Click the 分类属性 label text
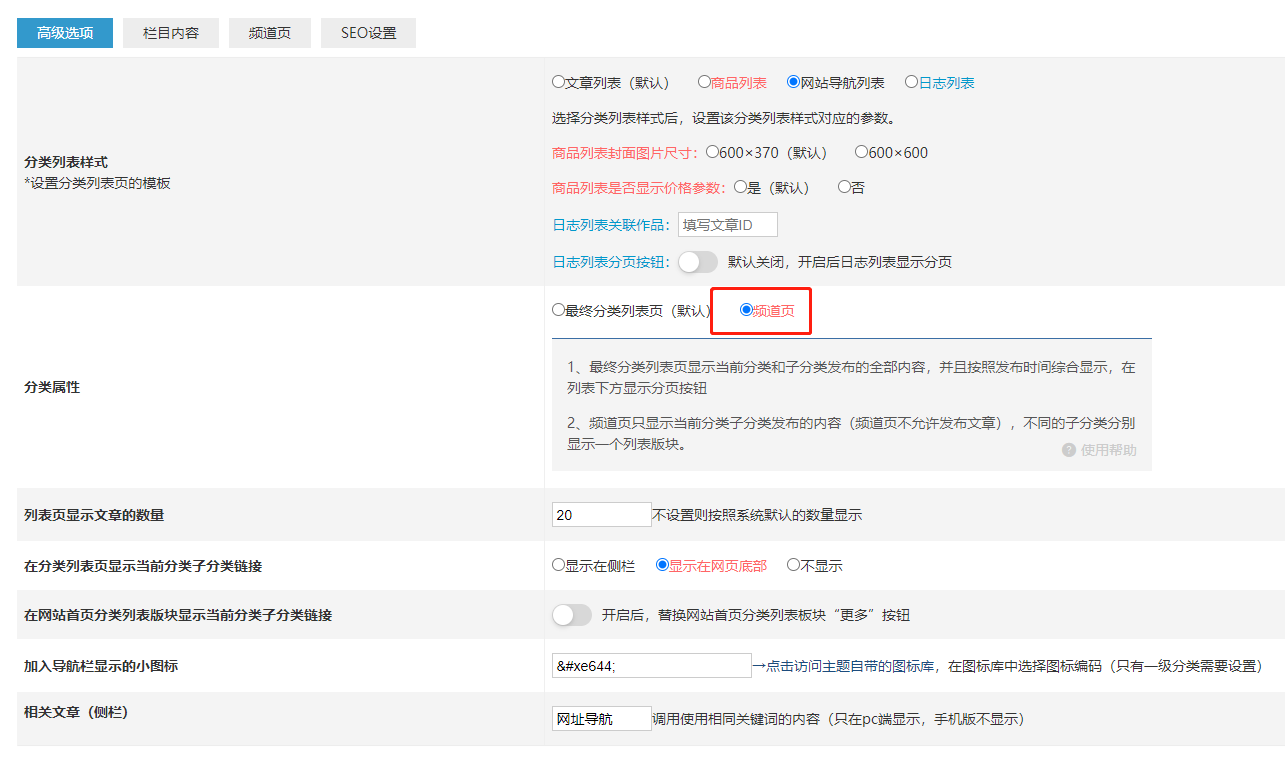 [52, 387]
